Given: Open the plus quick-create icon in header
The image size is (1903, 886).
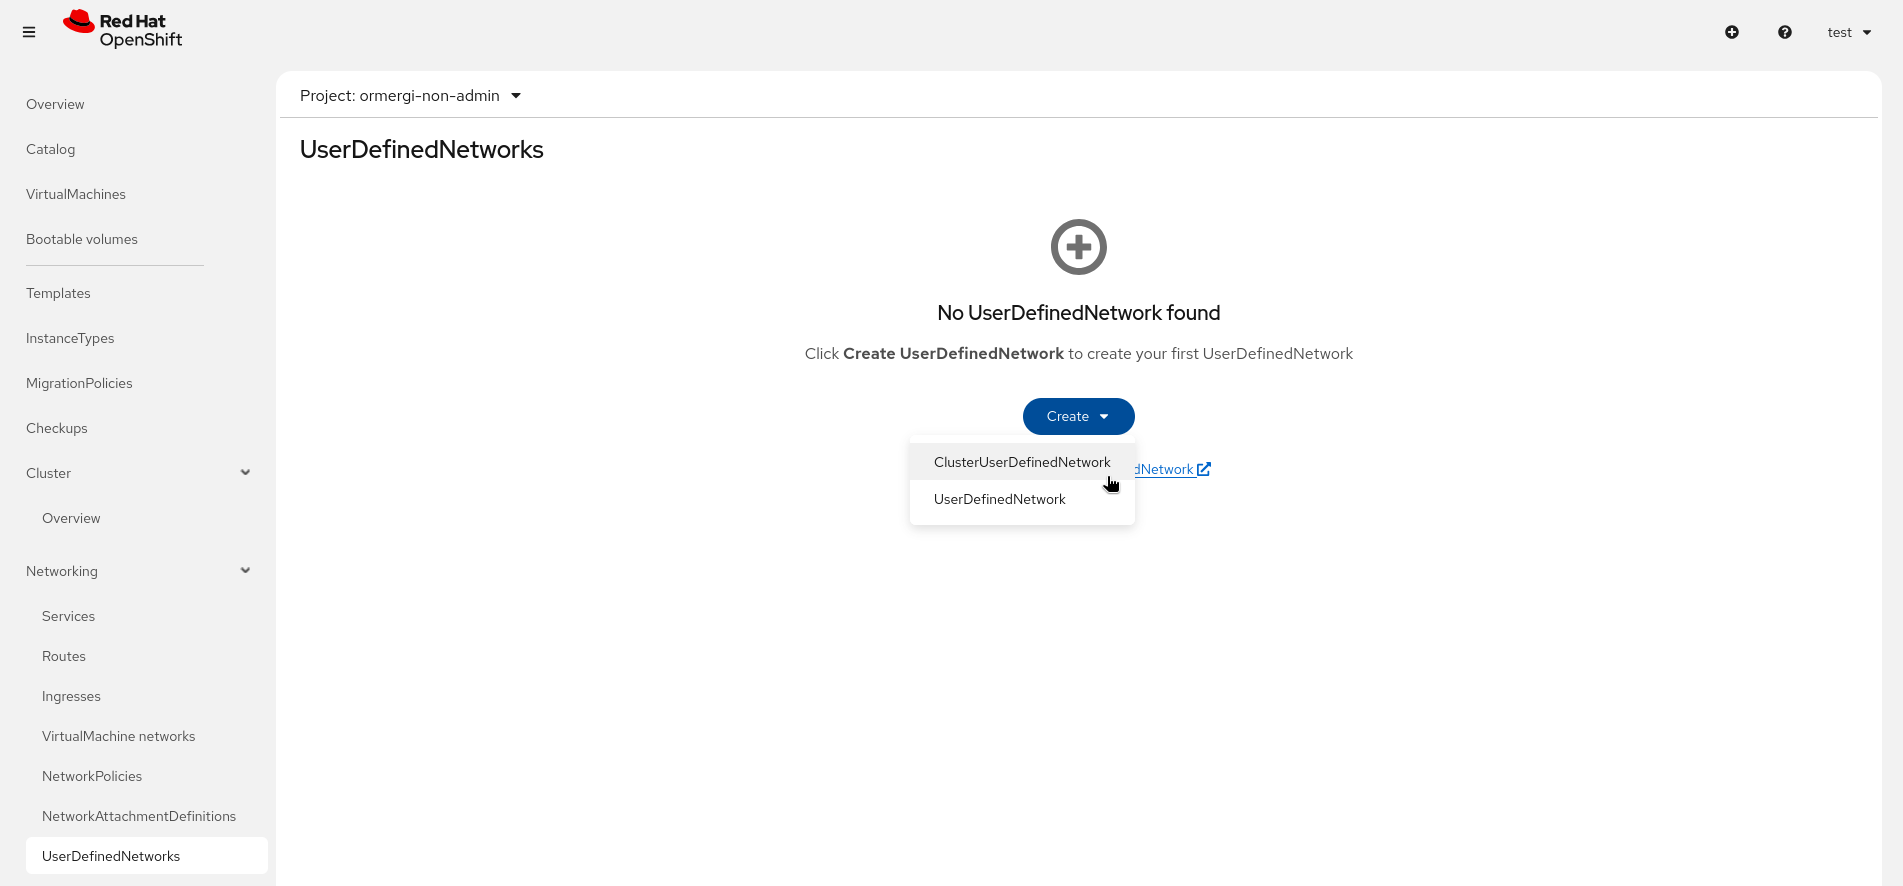Looking at the screenshot, I should pos(1732,32).
